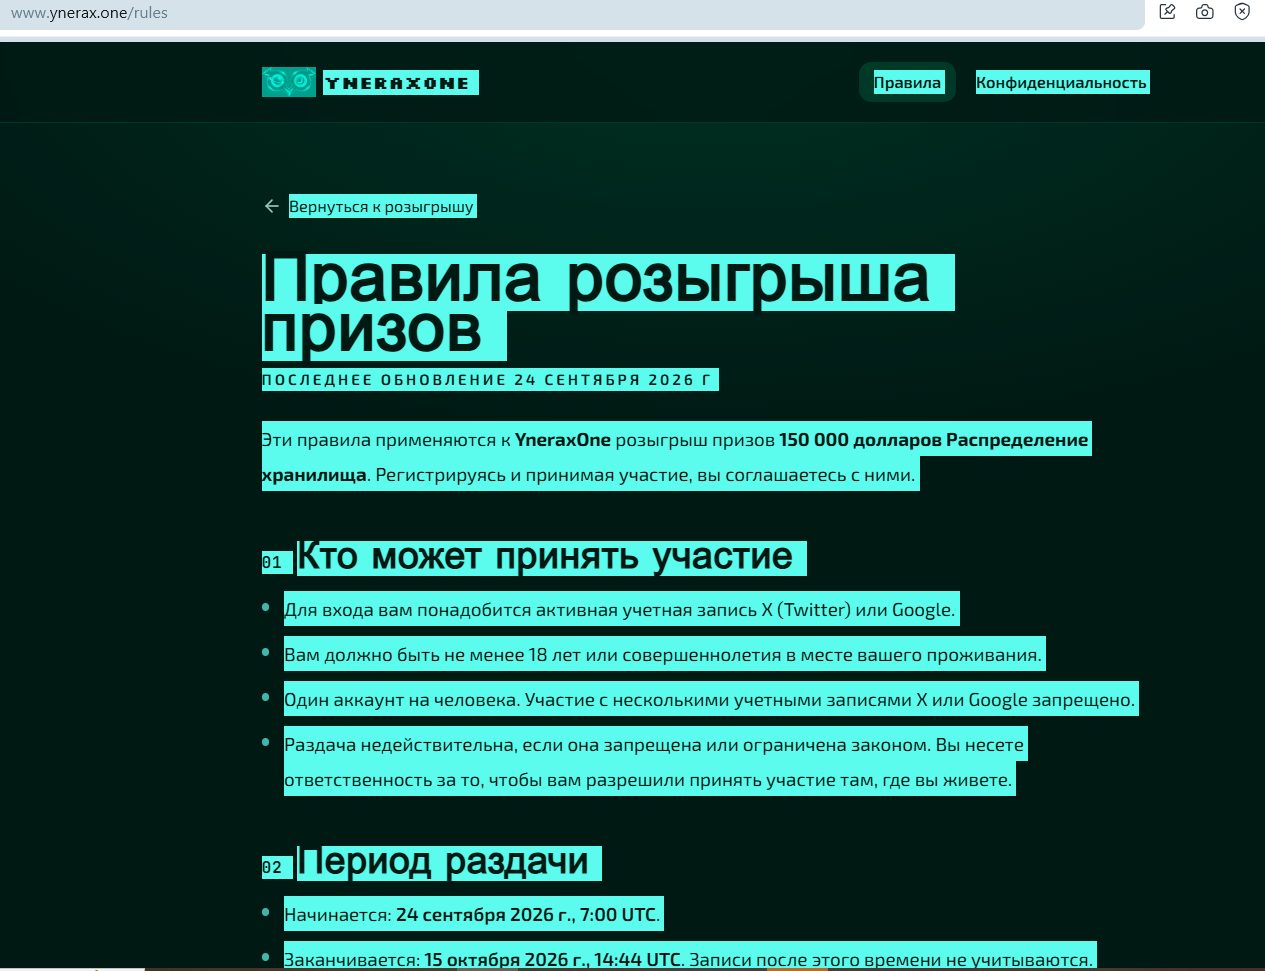The width and height of the screenshot is (1265, 971).
Task: Click the address bar showing www.ynerax.one/rules
Action: [x=570, y=14]
